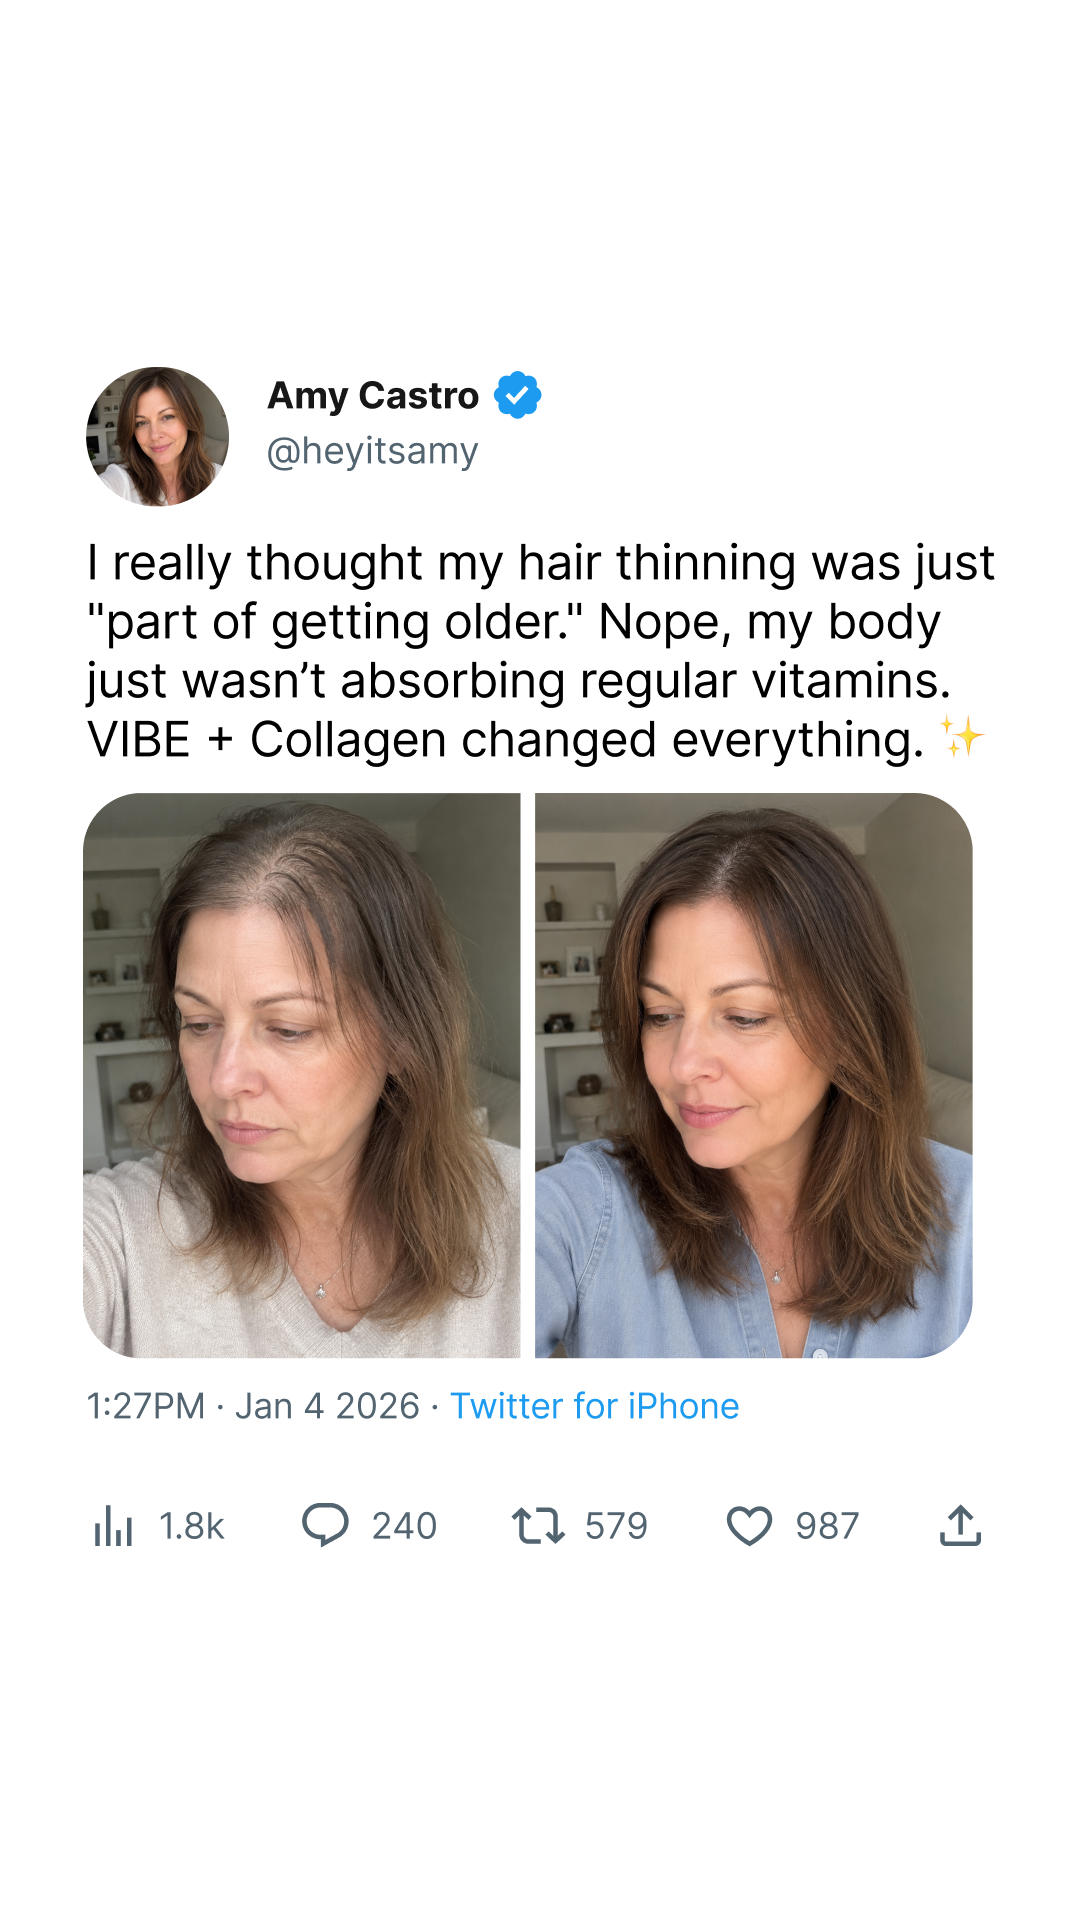This screenshot has width=1080, height=1920.
Task: Share the tweet via upload icon
Action: 961,1526
